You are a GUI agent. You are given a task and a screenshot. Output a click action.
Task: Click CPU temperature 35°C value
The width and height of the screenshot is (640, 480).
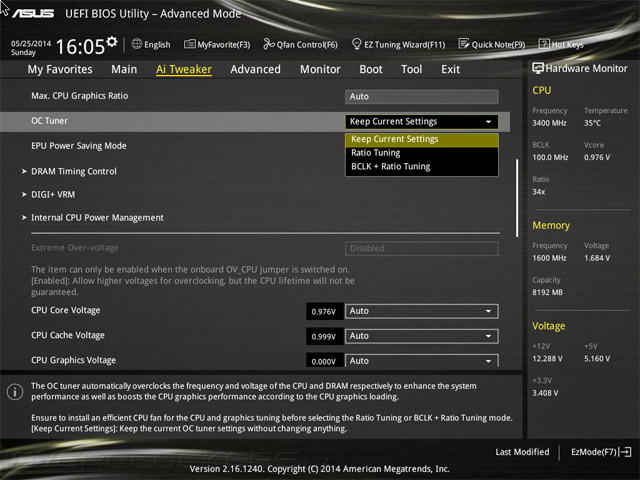pos(592,123)
